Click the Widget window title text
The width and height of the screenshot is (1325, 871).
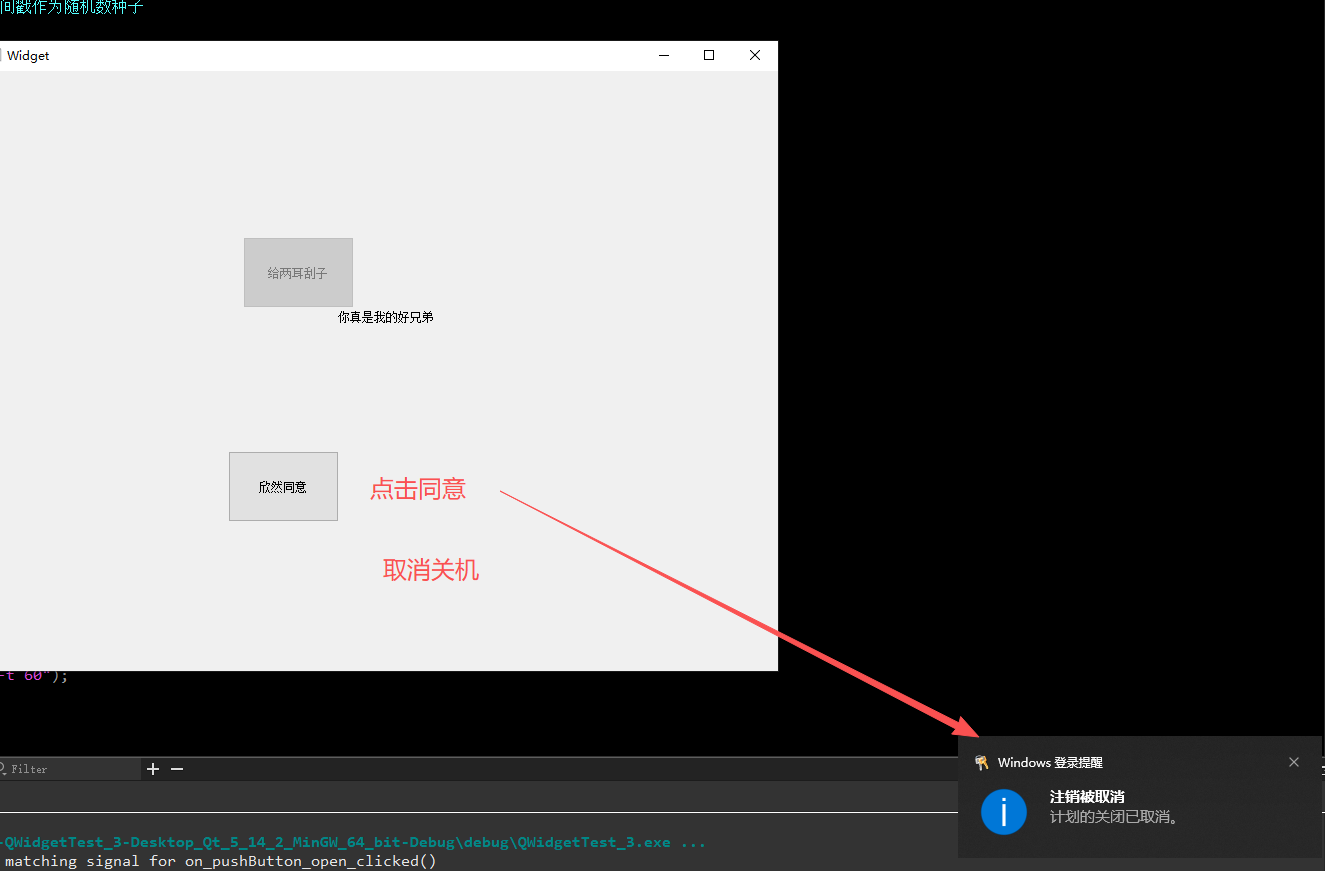[x=28, y=56]
